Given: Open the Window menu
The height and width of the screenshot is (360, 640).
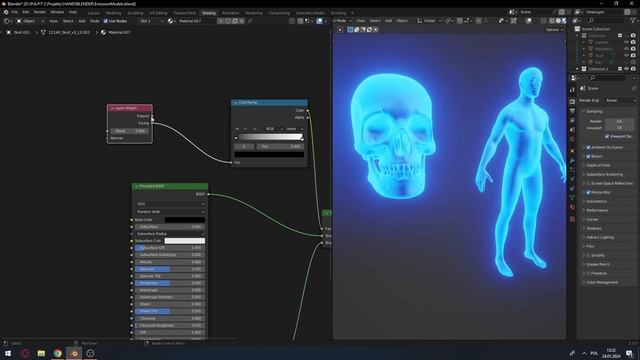Looking at the screenshot, I should 57,12.
